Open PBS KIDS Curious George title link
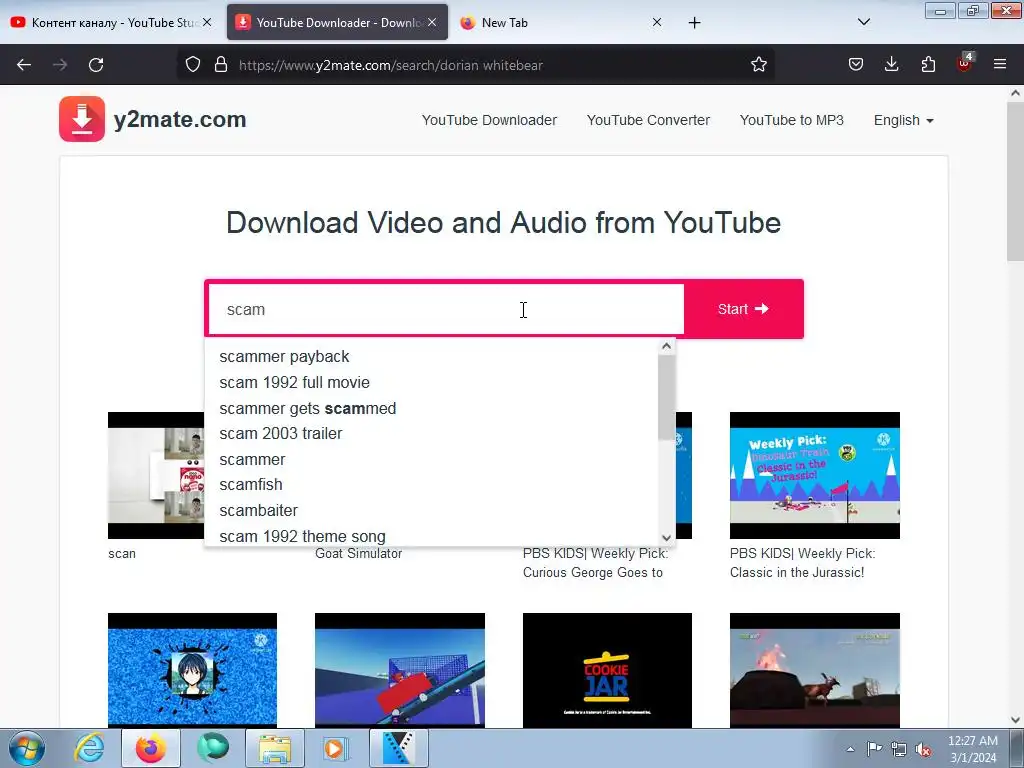 click(595, 563)
